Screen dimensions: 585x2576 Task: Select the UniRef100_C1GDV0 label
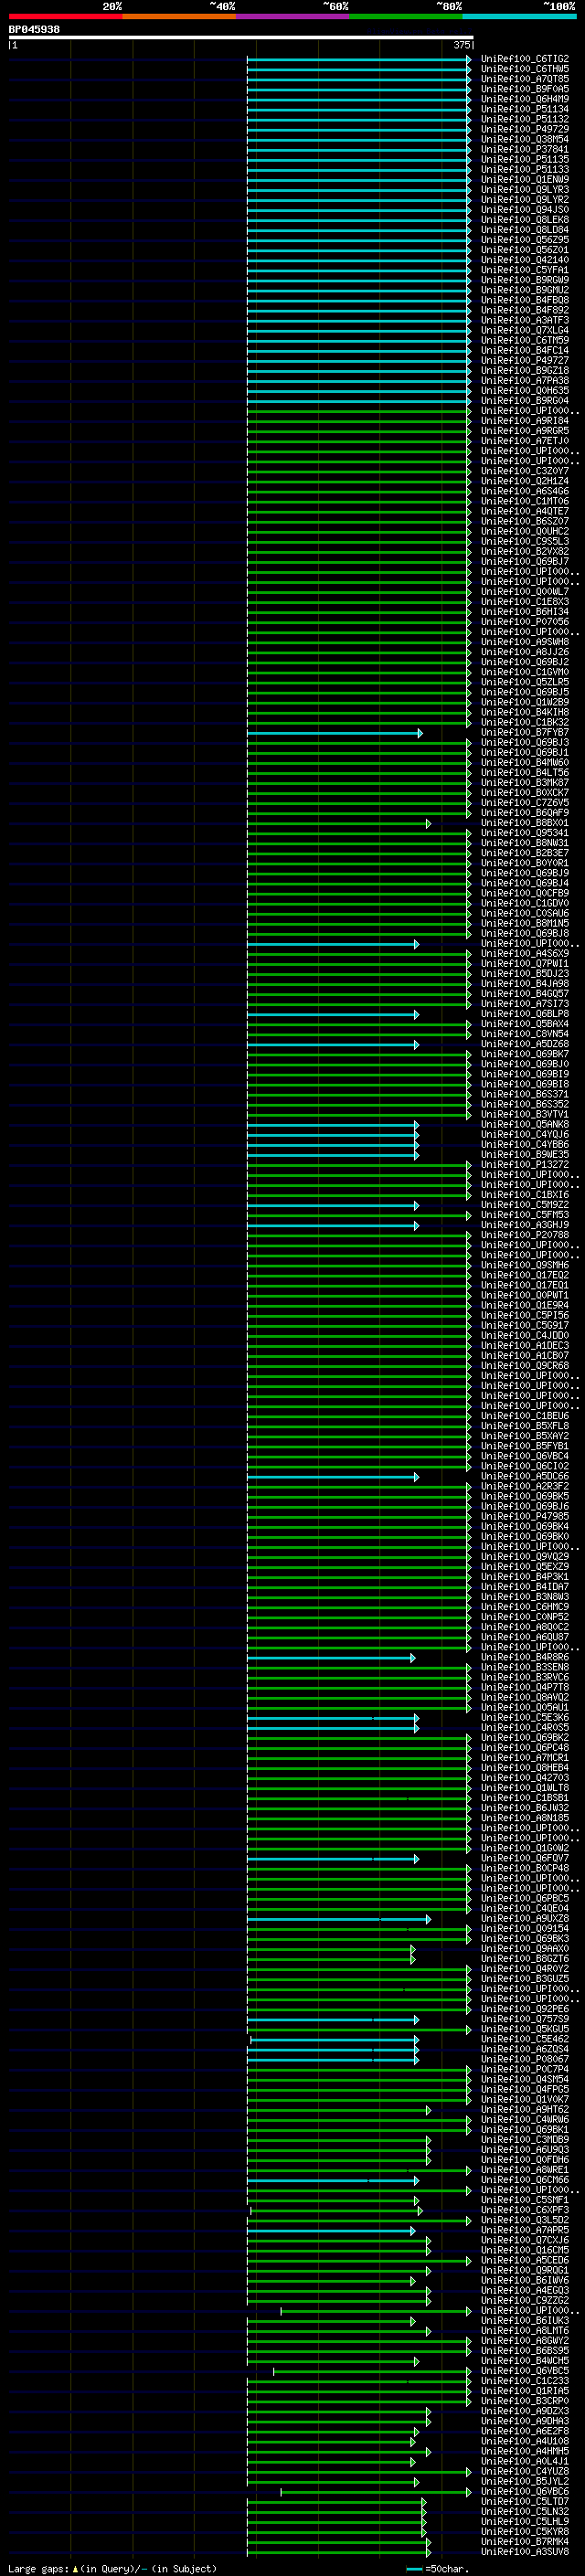pyautogui.click(x=525, y=903)
